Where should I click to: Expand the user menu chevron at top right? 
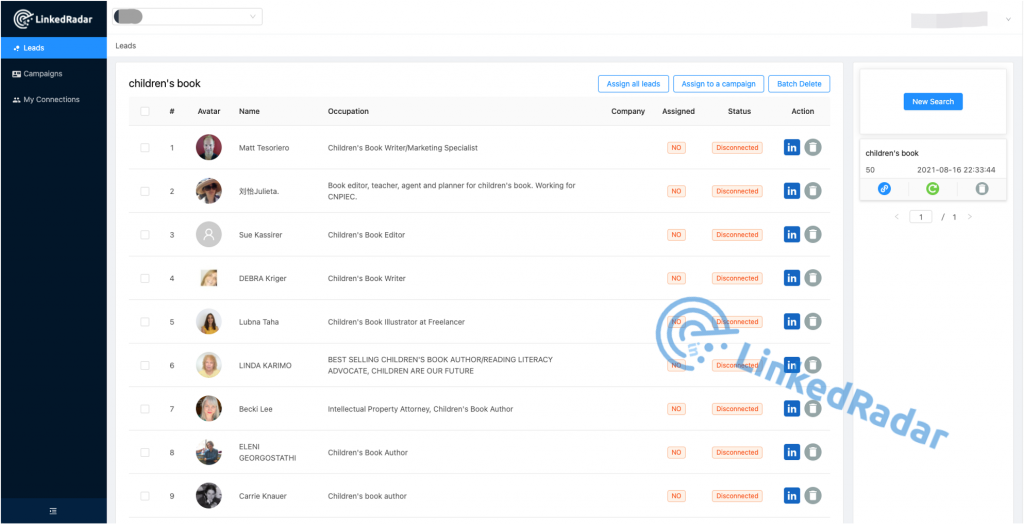1007,19
